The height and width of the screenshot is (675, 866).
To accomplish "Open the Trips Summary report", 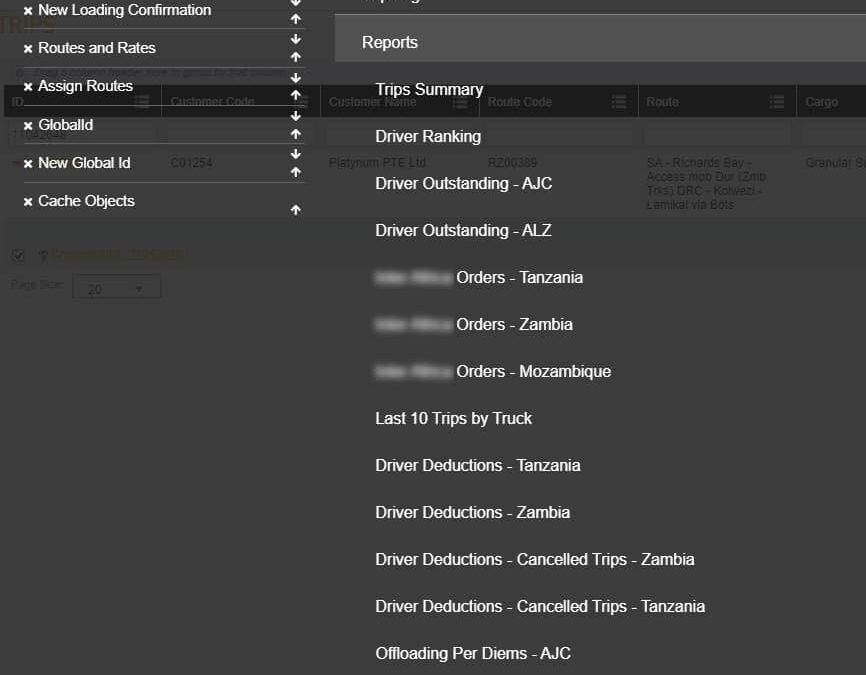I will point(429,89).
